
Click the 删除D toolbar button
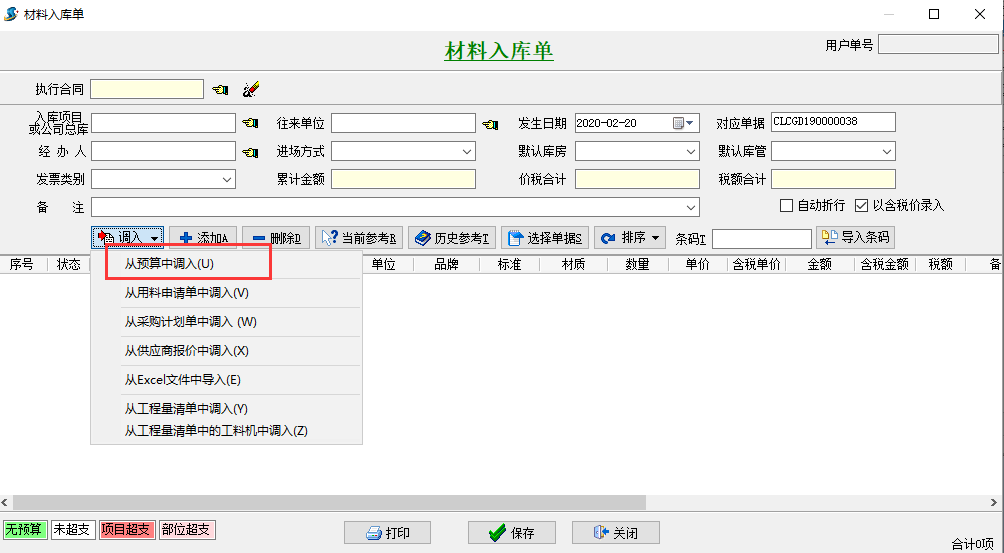coord(276,238)
